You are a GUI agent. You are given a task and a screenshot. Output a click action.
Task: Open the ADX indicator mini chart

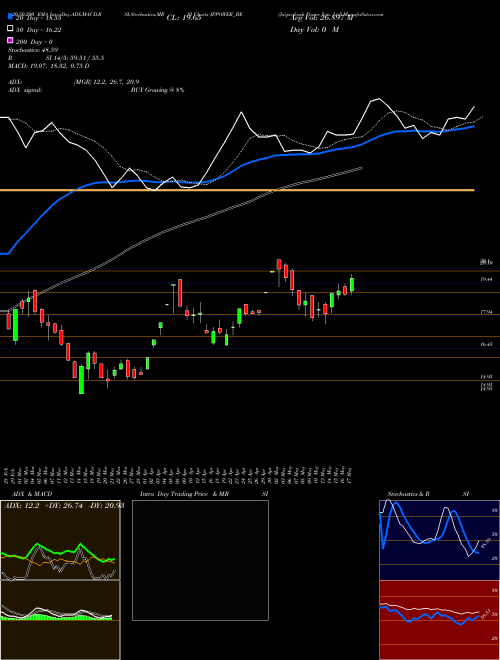click(x=60, y=540)
